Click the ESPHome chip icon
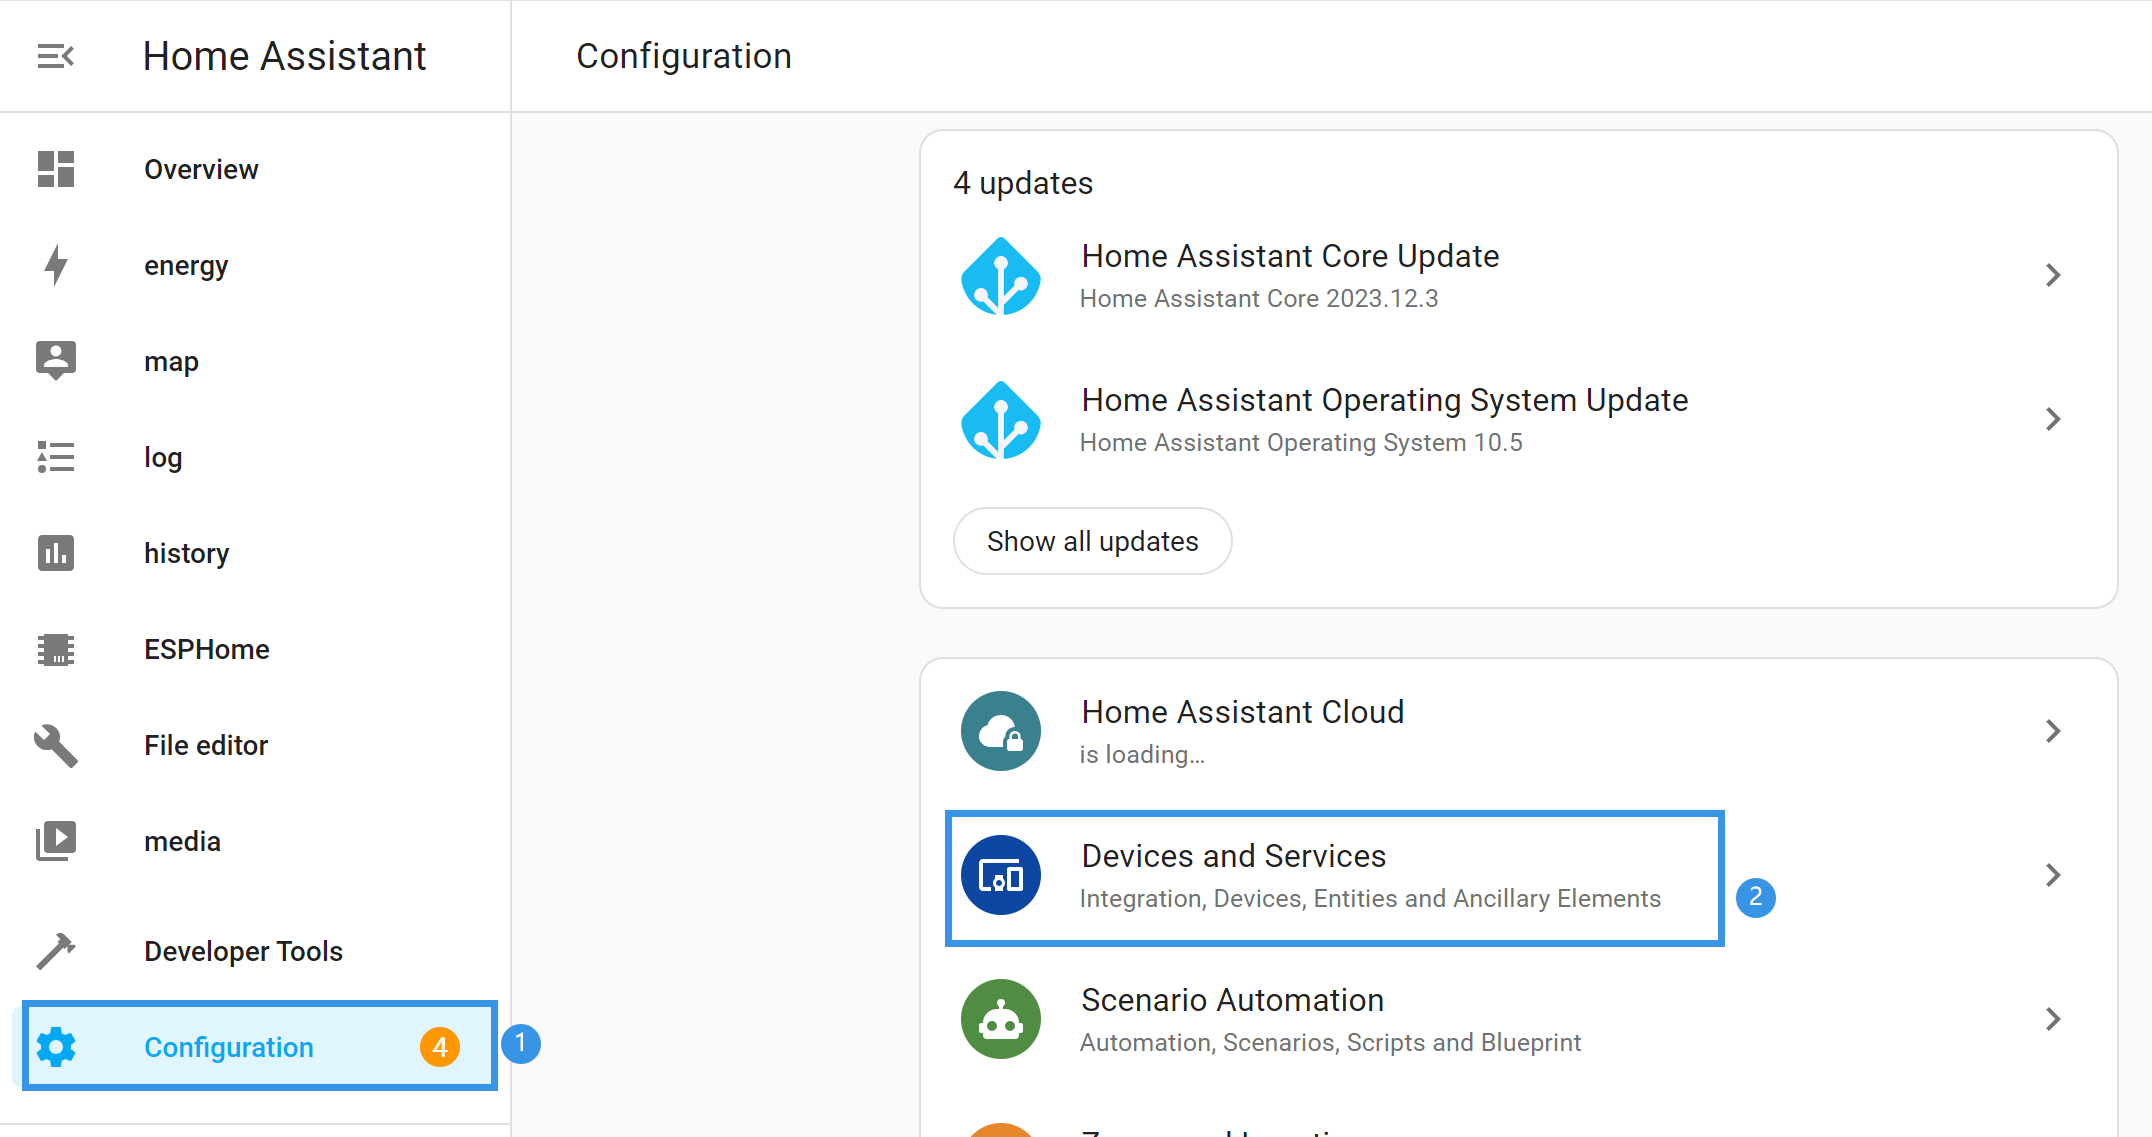Viewport: 2152px width, 1137px height. 56,649
